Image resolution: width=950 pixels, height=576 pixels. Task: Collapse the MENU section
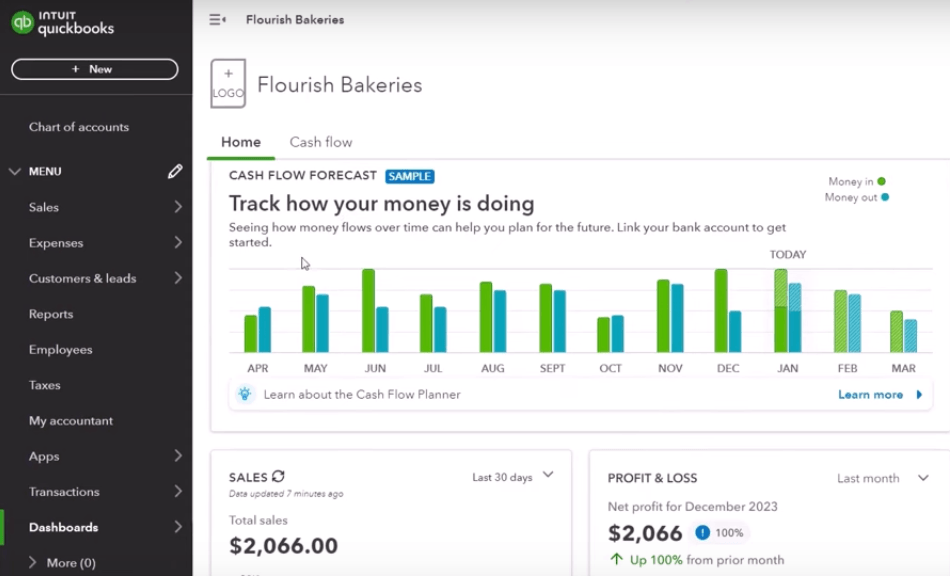[14, 171]
